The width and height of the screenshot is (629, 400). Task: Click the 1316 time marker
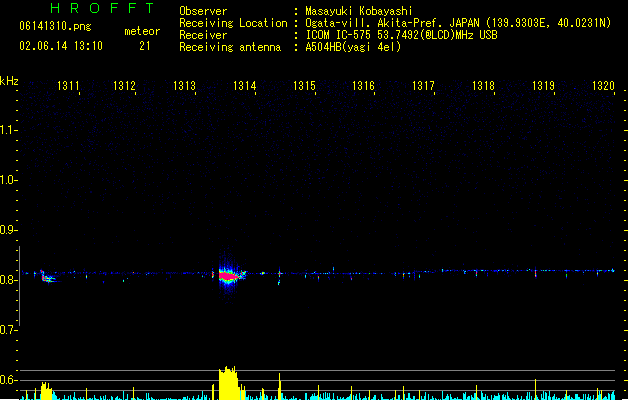363,86
